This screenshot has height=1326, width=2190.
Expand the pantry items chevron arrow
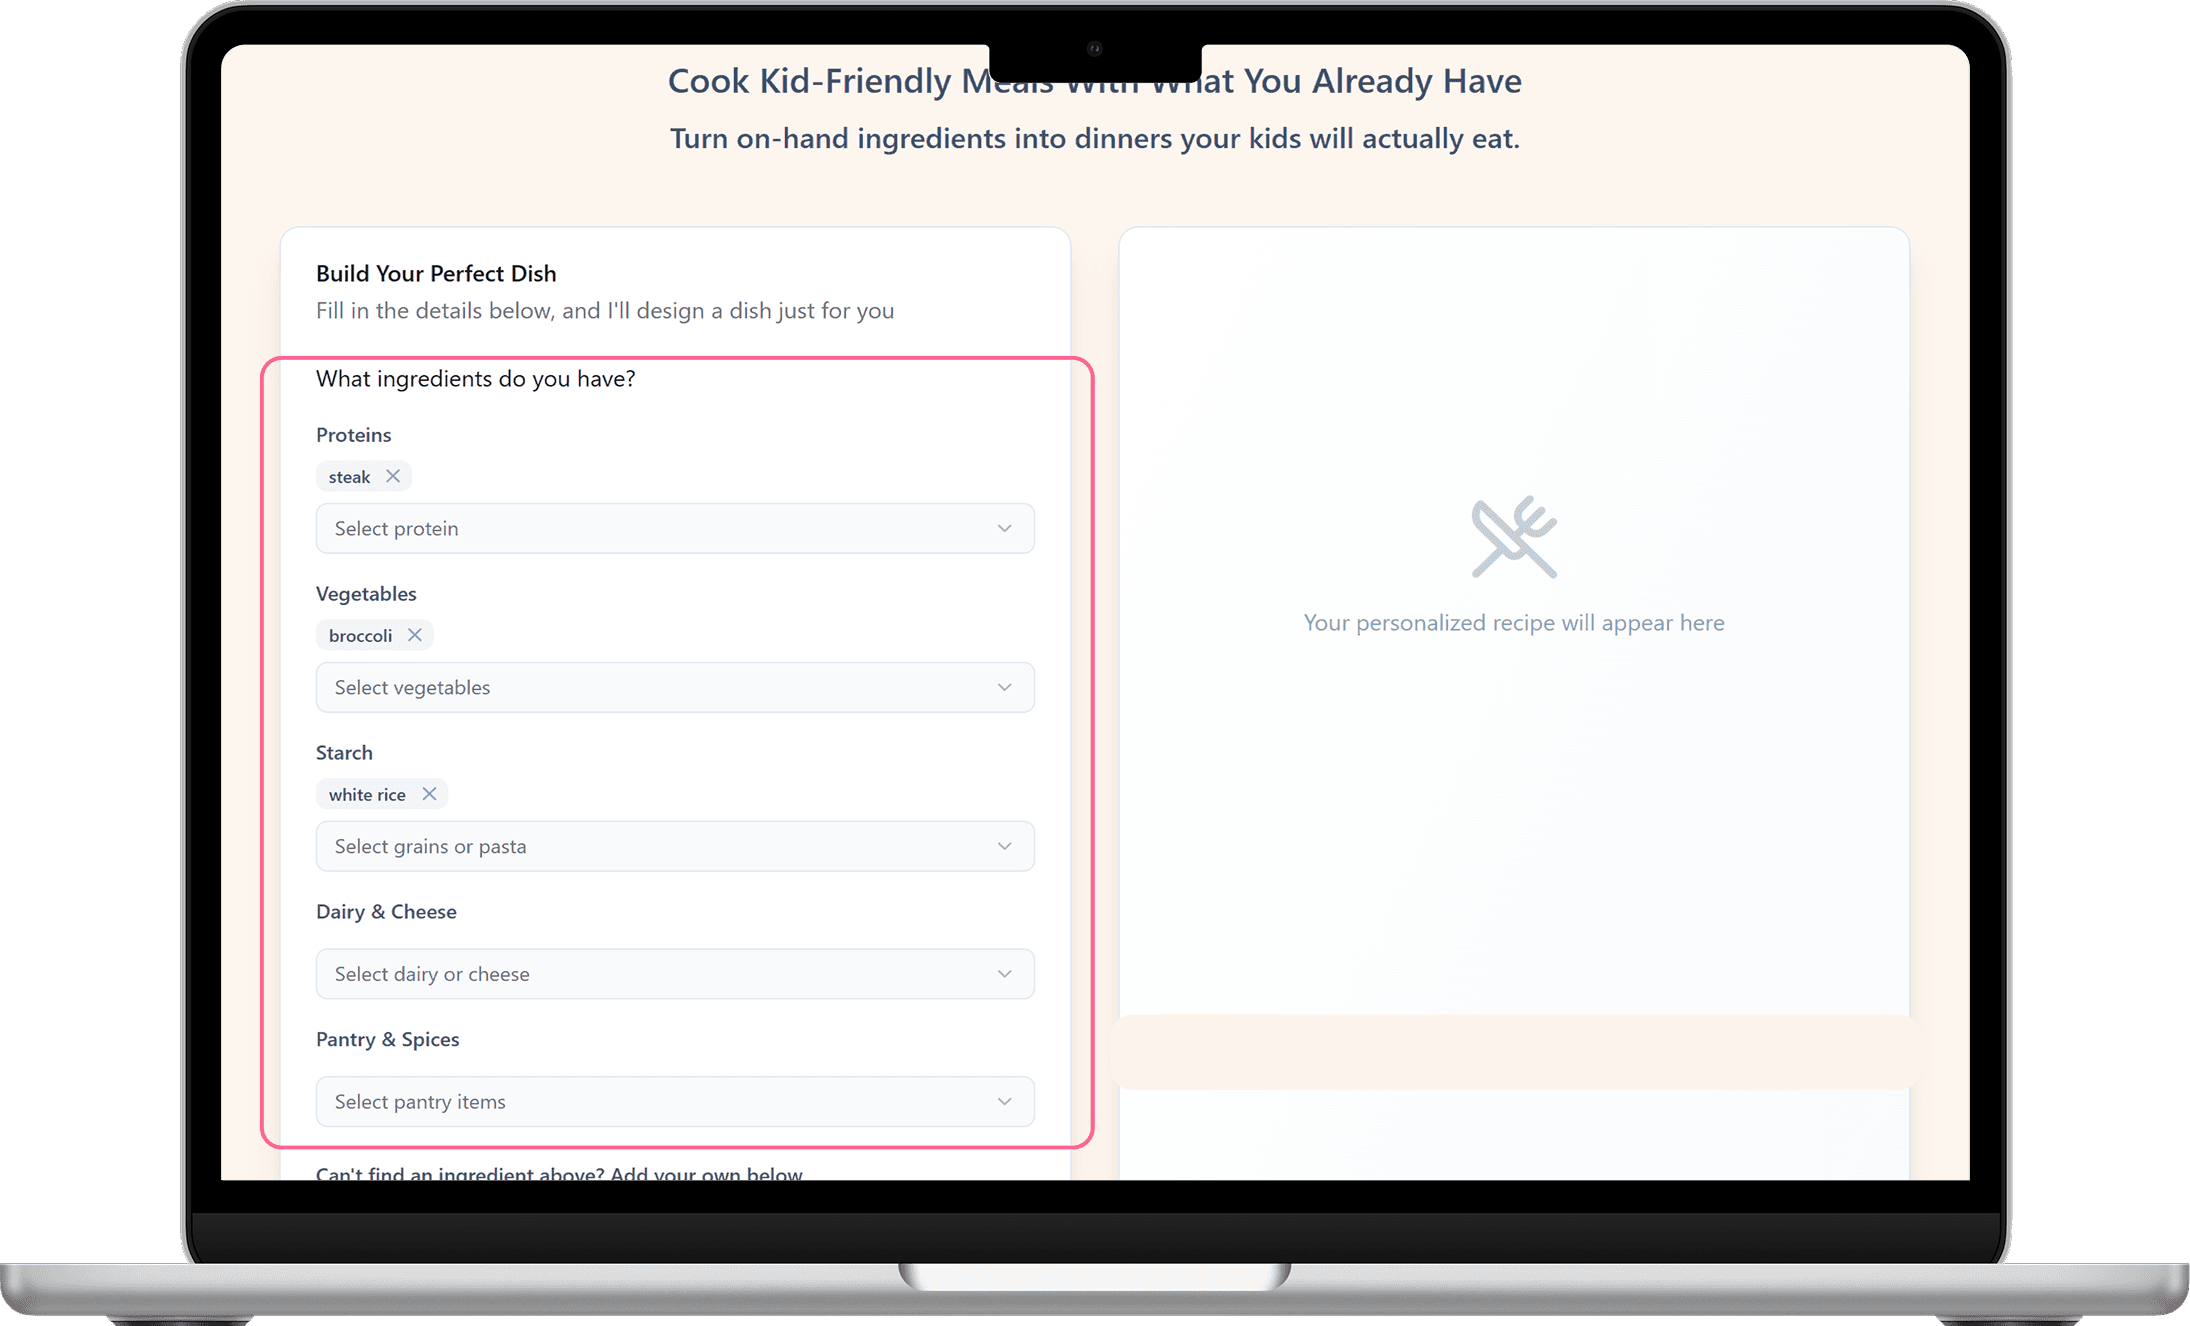tap(1004, 1101)
